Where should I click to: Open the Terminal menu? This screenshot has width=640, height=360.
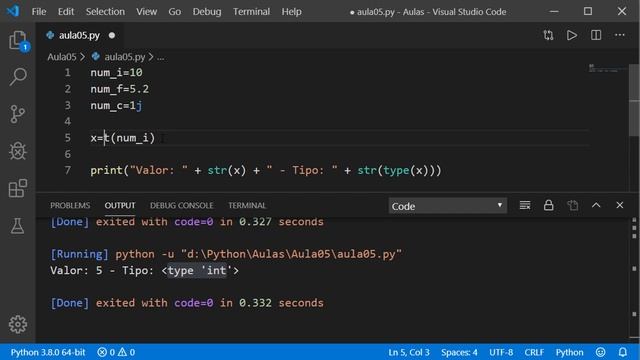(251, 11)
